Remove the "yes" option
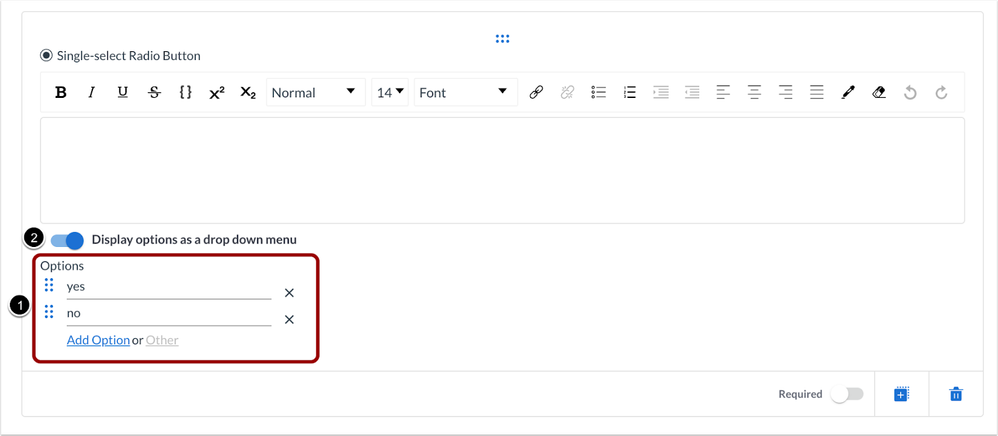The width and height of the screenshot is (998, 436). point(289,293)
